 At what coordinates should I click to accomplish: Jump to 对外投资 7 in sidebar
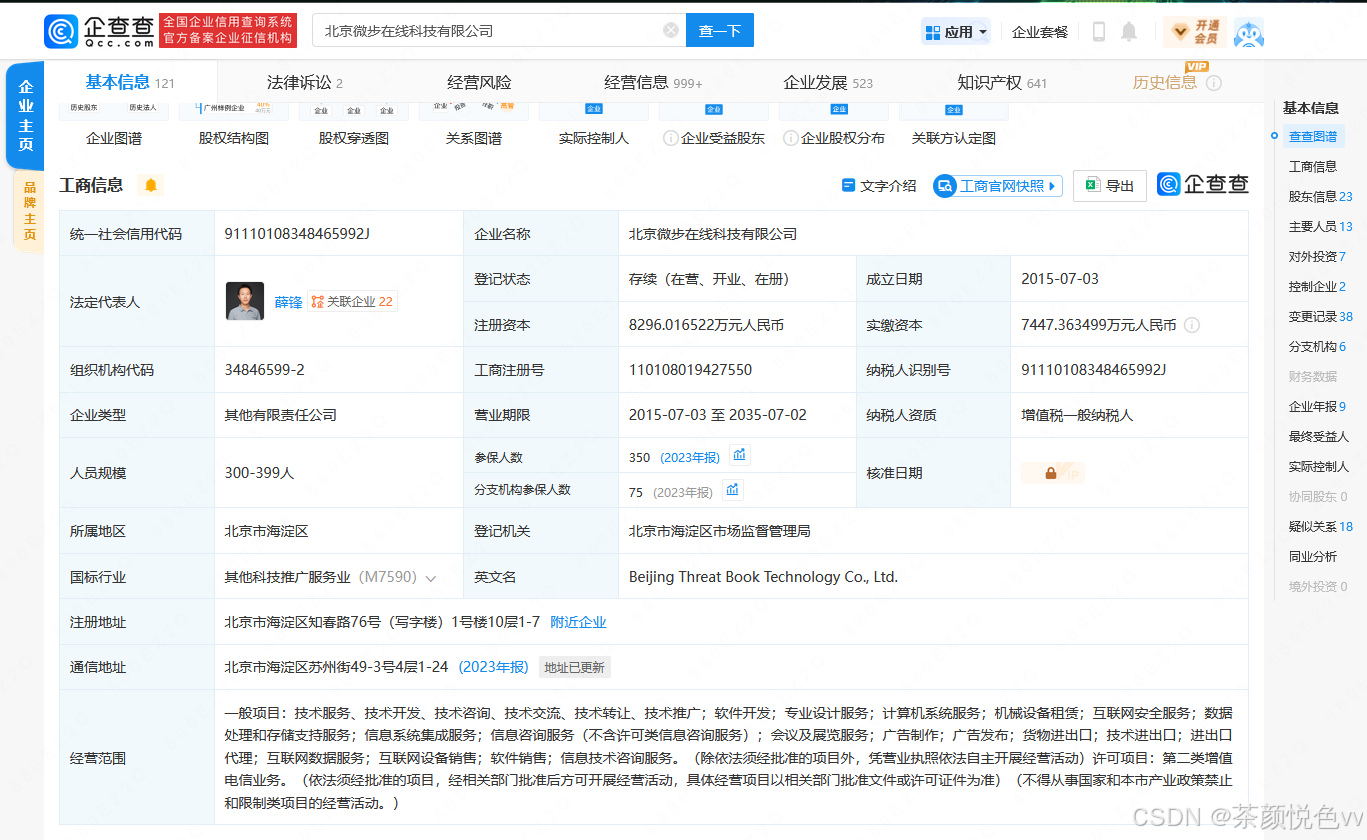1318,257
